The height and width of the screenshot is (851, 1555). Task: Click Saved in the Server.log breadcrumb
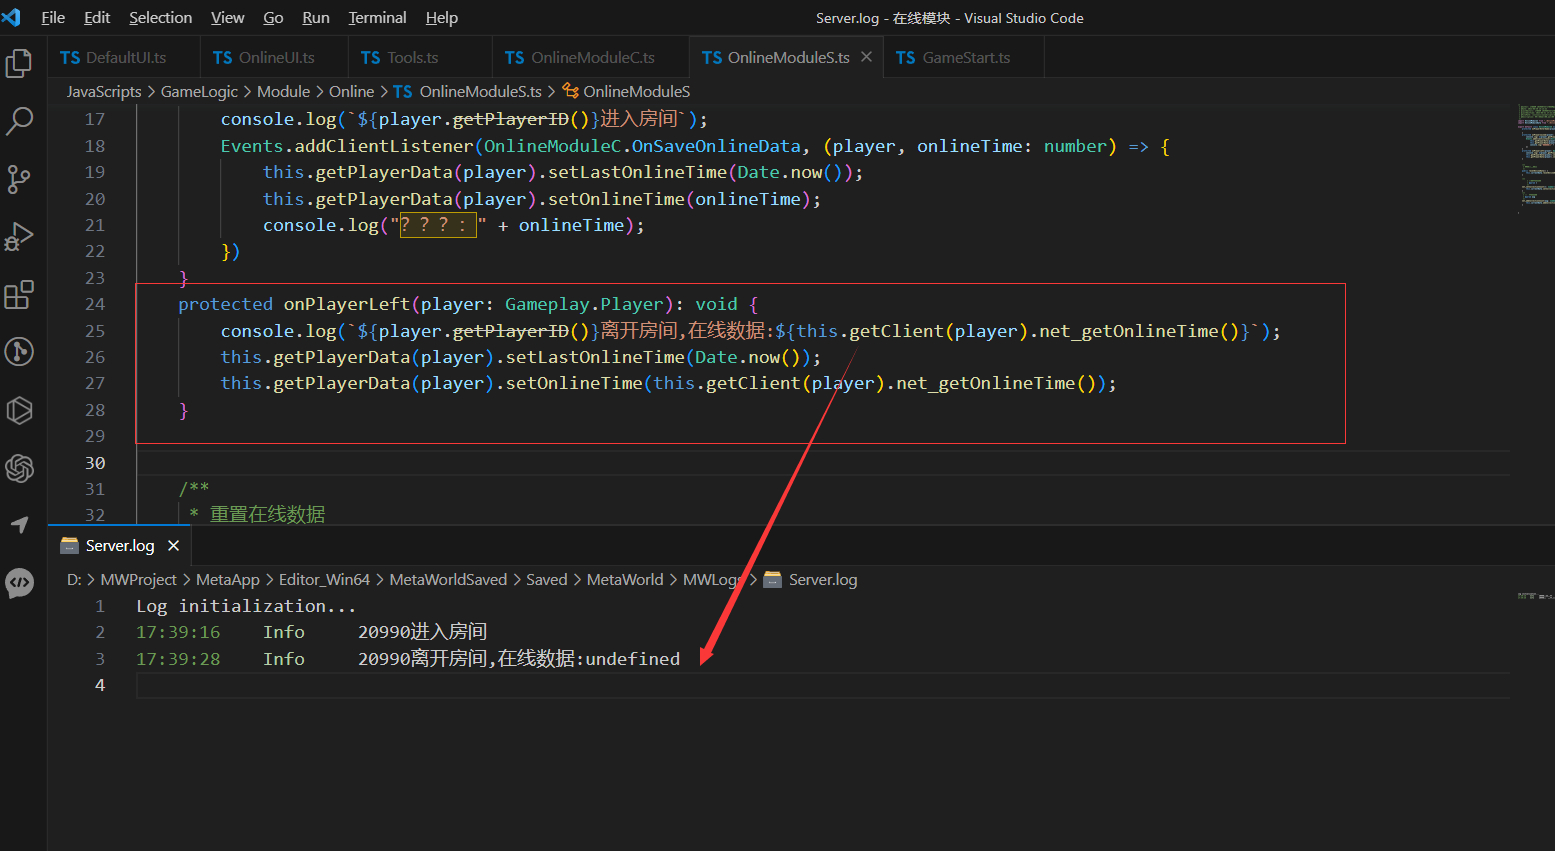coord(546,579)
